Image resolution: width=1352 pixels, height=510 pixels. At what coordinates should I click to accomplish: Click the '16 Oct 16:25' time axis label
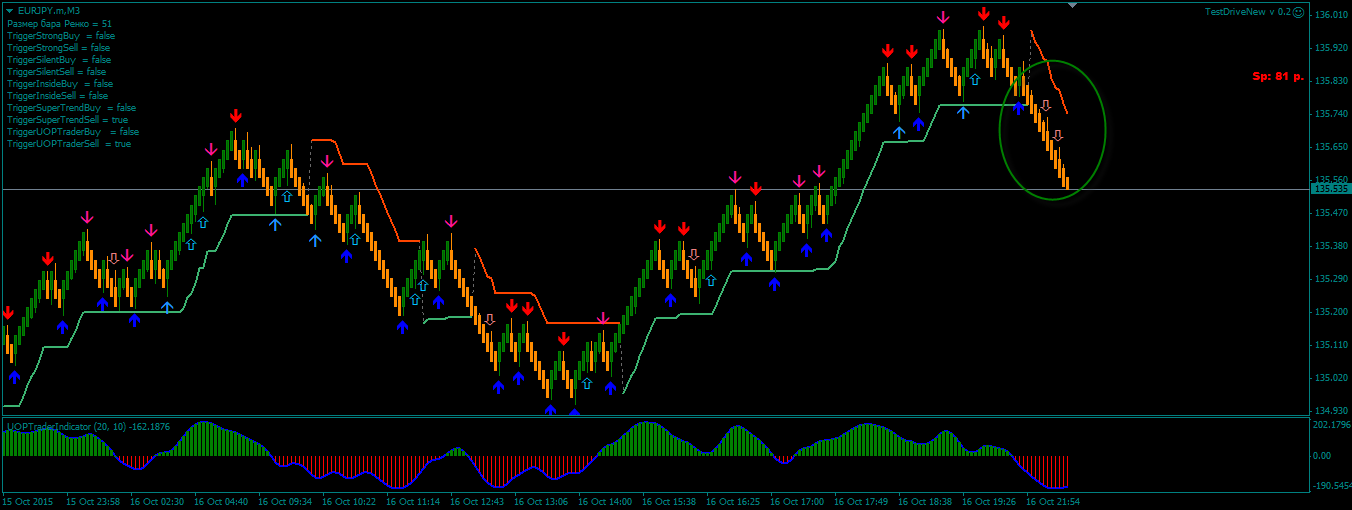[x=733, y=501]
